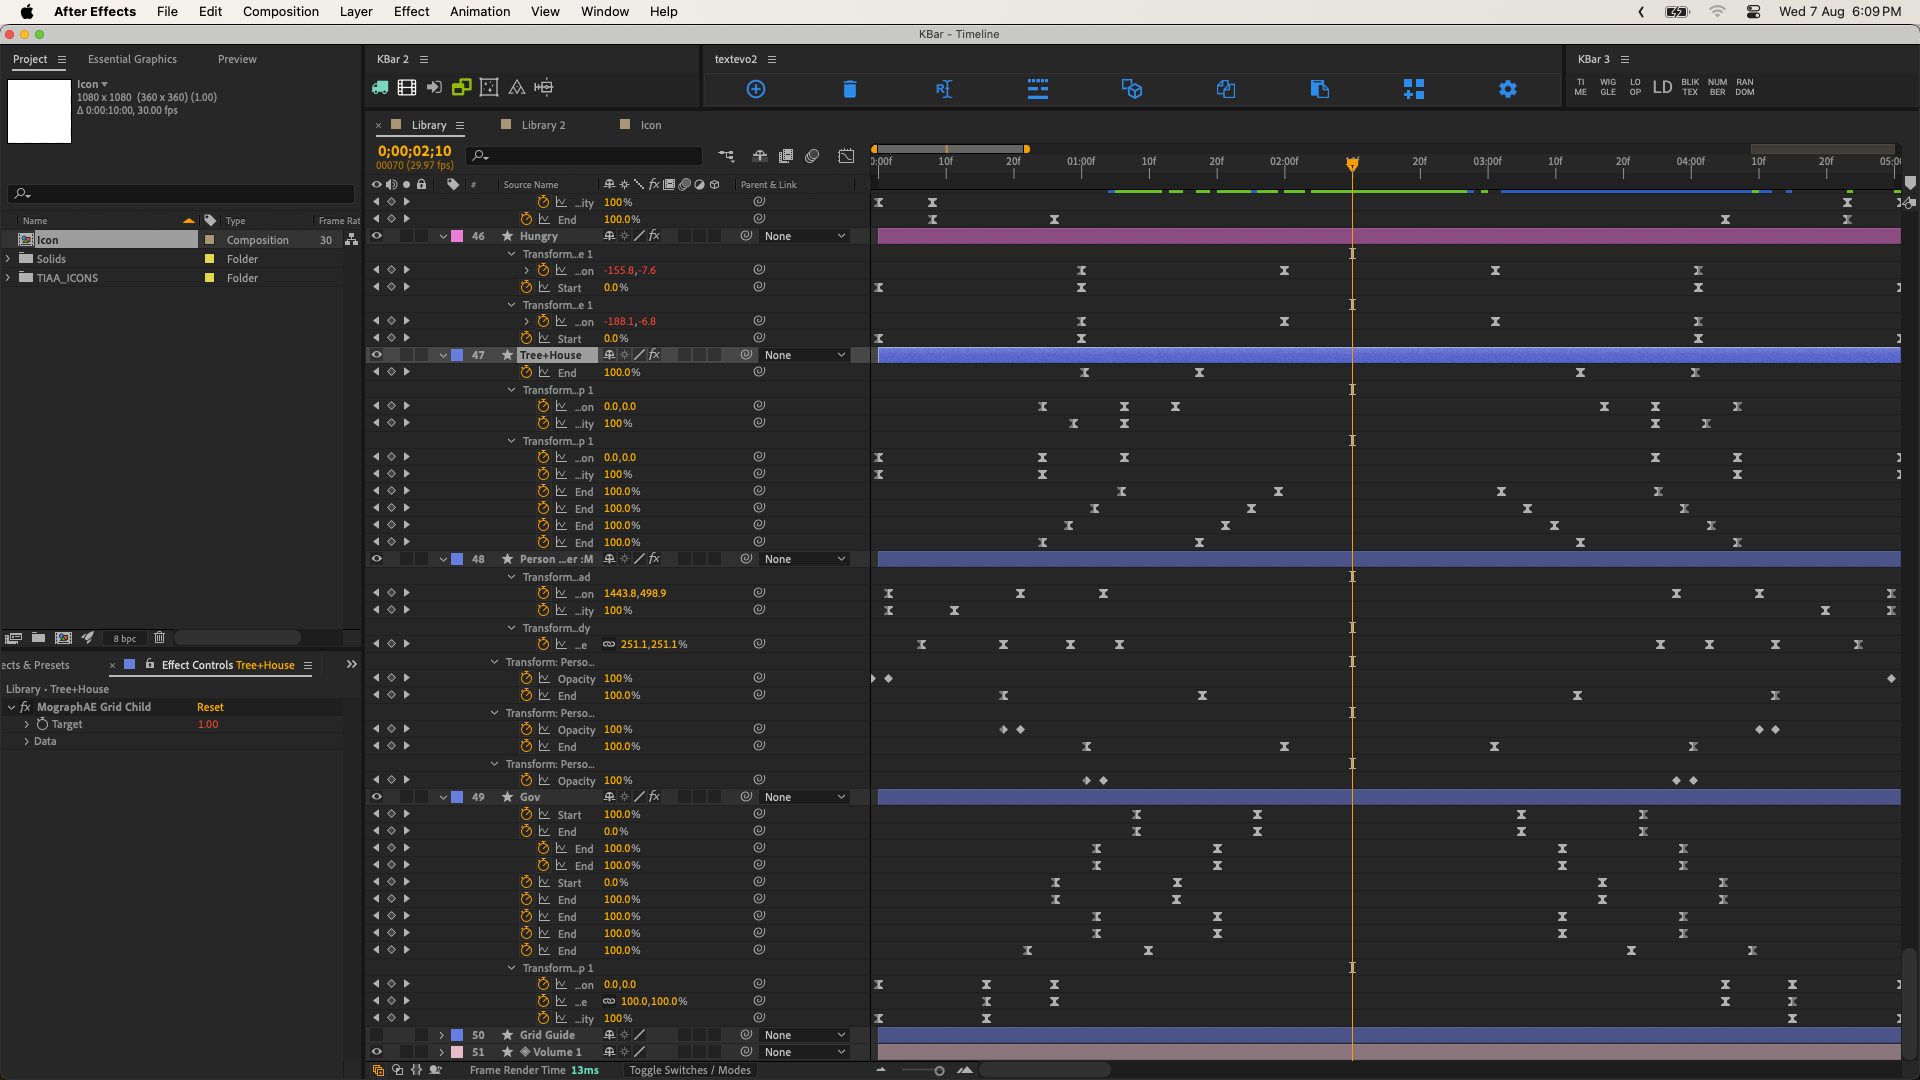The width and height of the screenshot is (1920, 1080).
Task: Click the textevo2 trash delete icon
Action: point(849,89)
